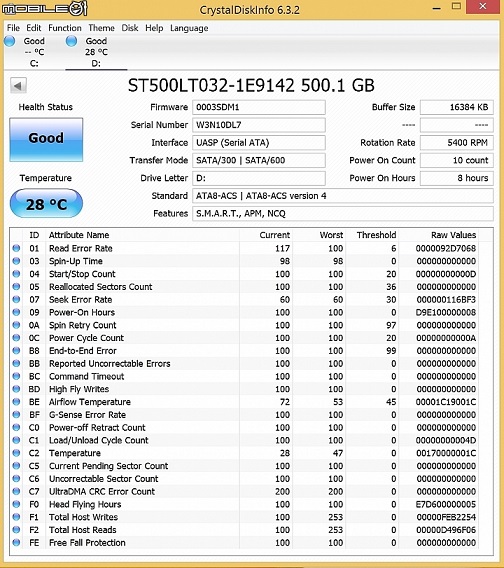Click the Features field

pos(343,214)
